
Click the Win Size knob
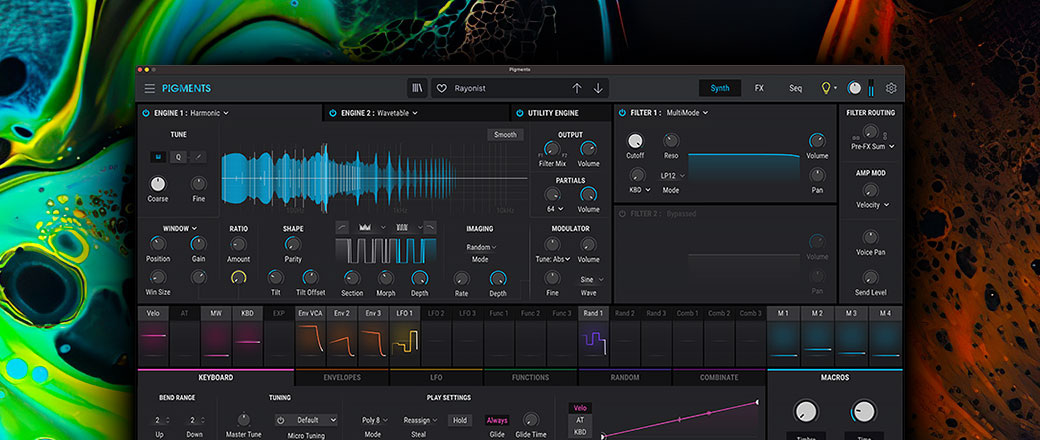point(158,277)
